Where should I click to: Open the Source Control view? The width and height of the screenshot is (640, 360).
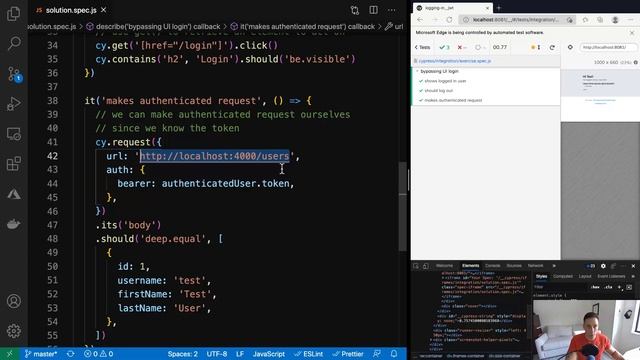14,75
